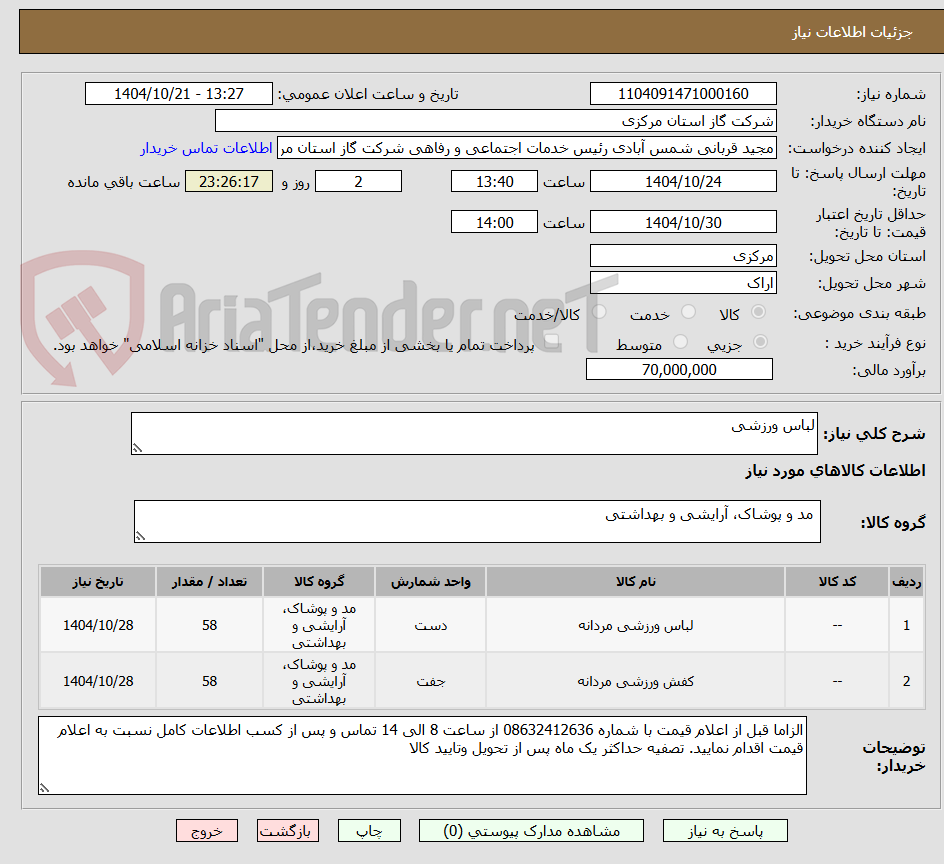Click the need number field 1104091471000160
Viewport: 944px width, 864px height.
(683, 93)
